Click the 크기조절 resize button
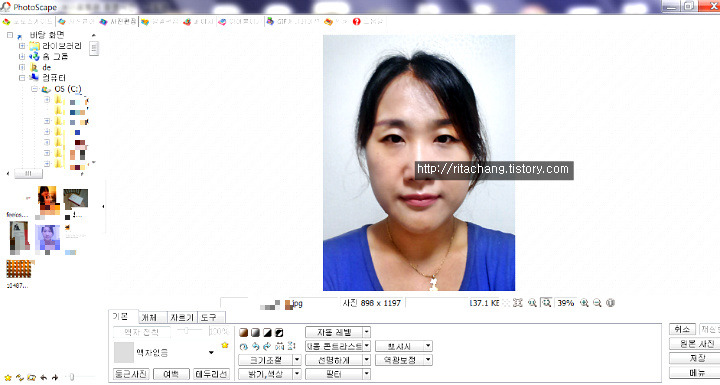This screenshot has height=385, width=720. pos(266,360)
